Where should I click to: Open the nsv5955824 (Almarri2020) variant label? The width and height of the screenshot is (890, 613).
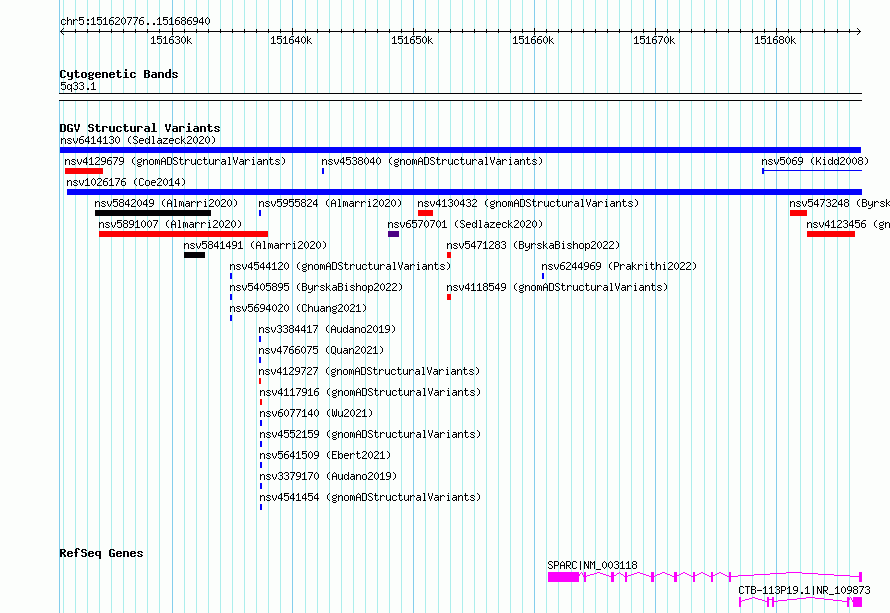click(330, 203)
